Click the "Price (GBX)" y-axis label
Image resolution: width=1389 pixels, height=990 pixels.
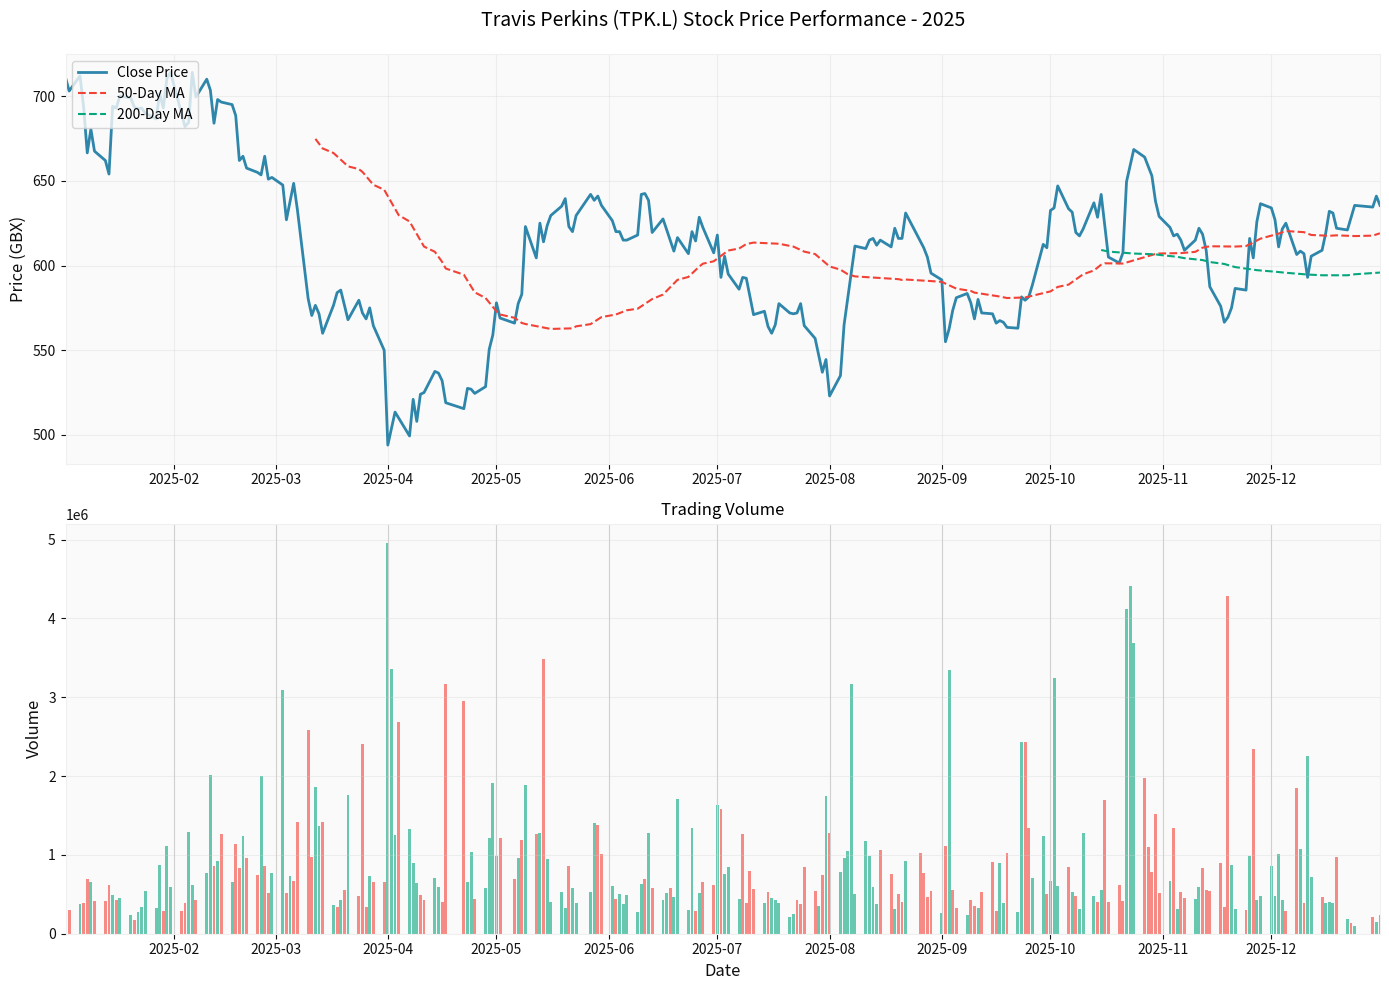pyautogui.click(x=17, y=259)
